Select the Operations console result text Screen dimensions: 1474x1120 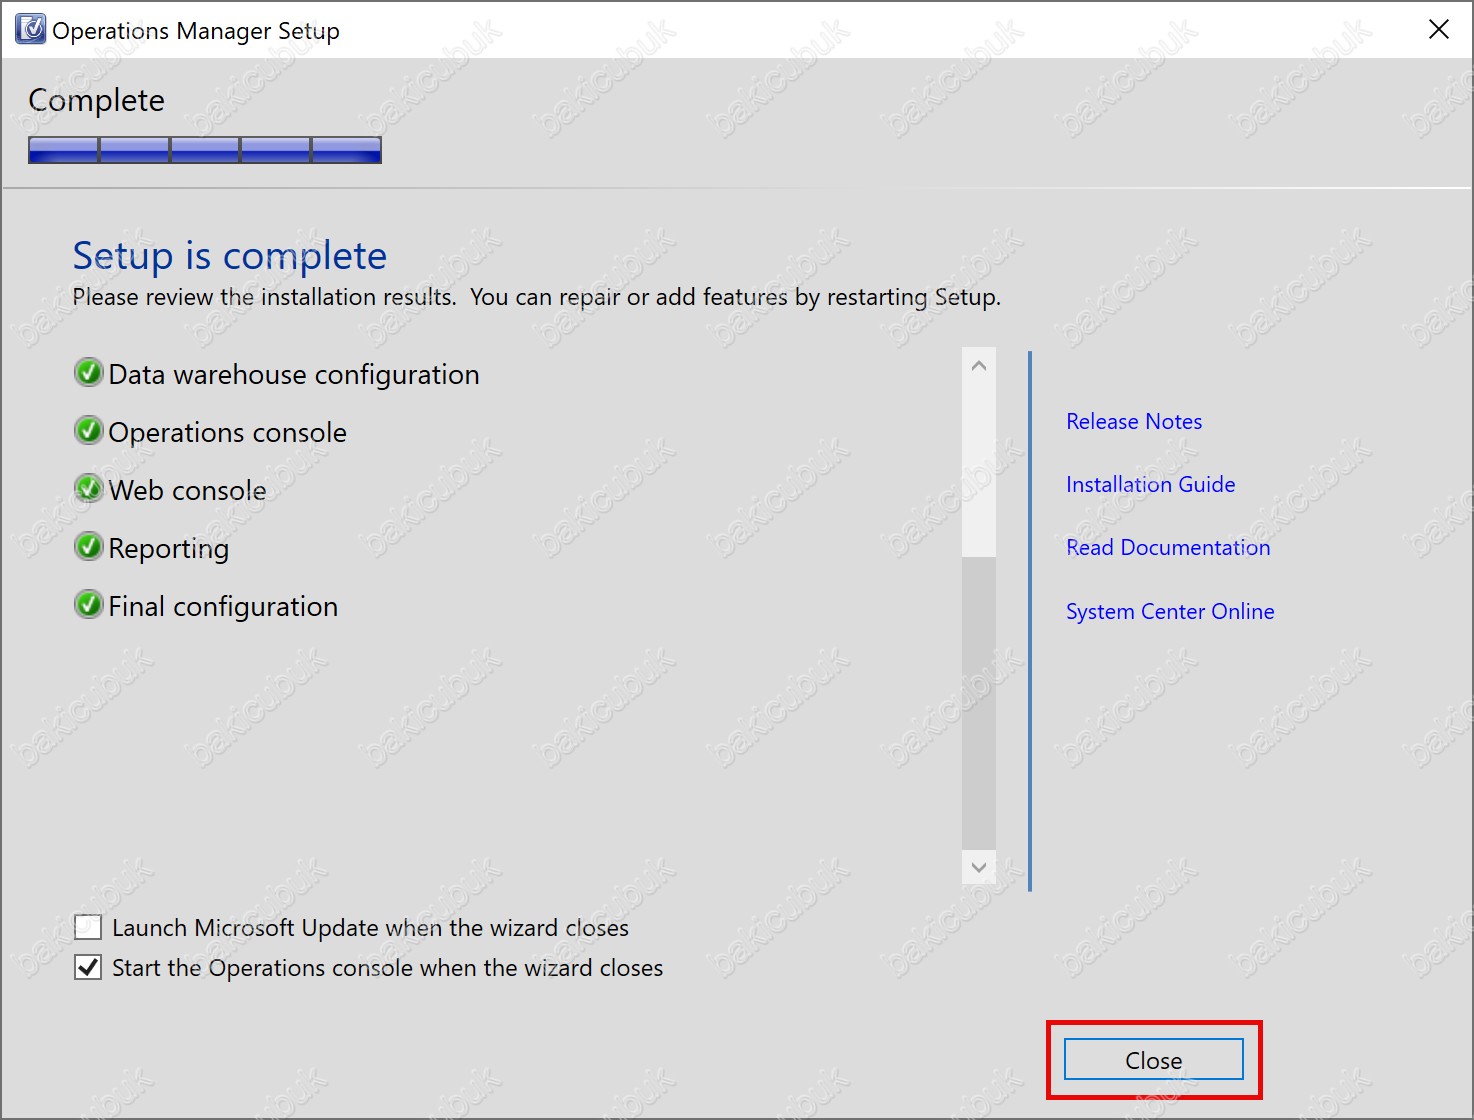228,433
